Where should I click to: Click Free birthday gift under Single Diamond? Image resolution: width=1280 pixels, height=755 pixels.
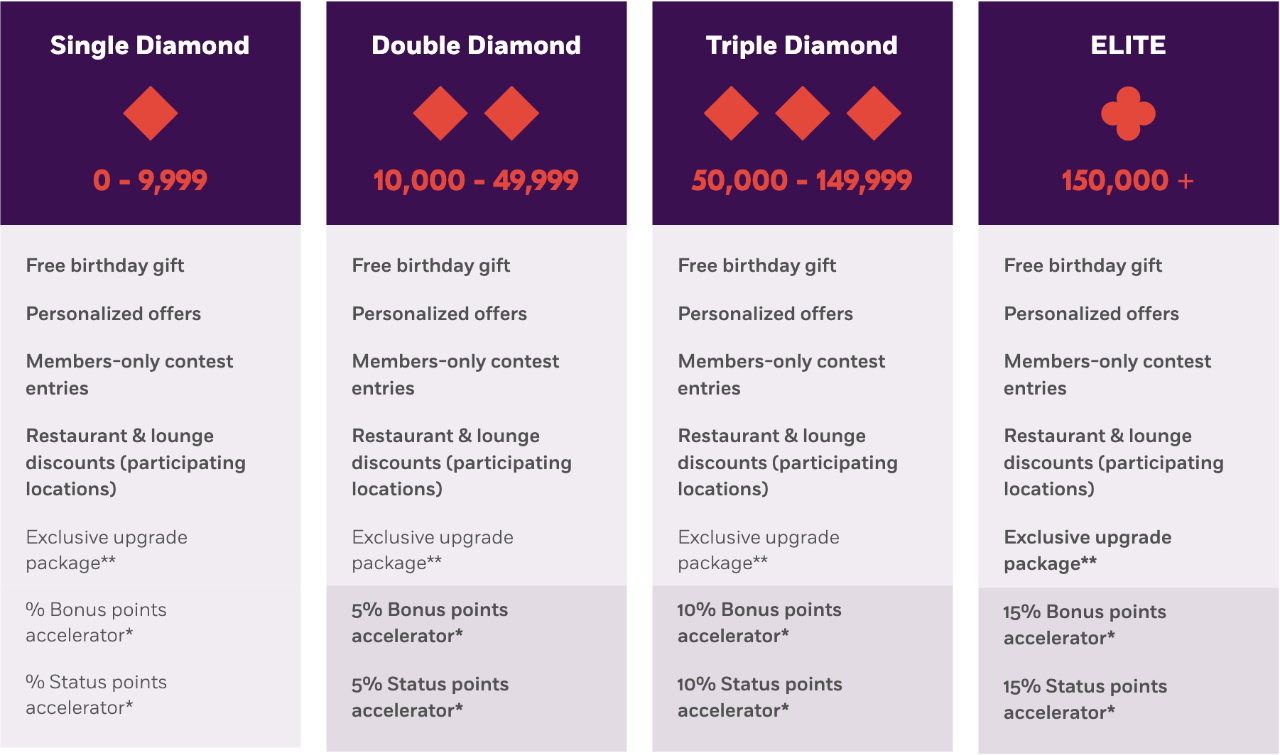[105, 265]
